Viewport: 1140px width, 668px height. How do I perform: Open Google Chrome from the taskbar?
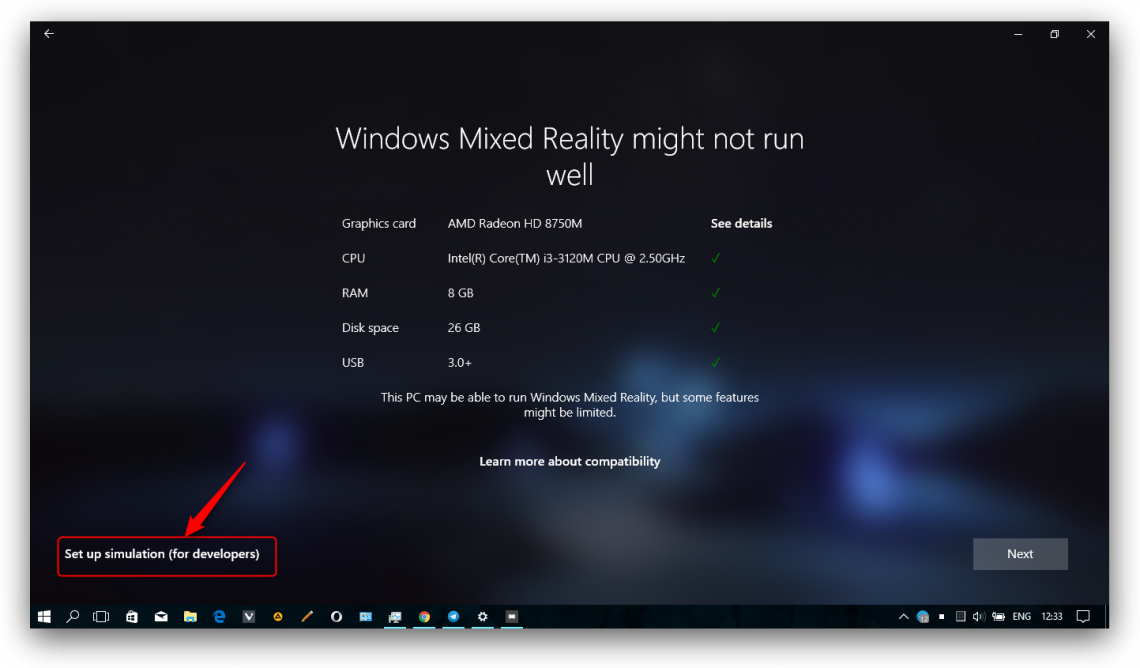click(x=423, y=616)
